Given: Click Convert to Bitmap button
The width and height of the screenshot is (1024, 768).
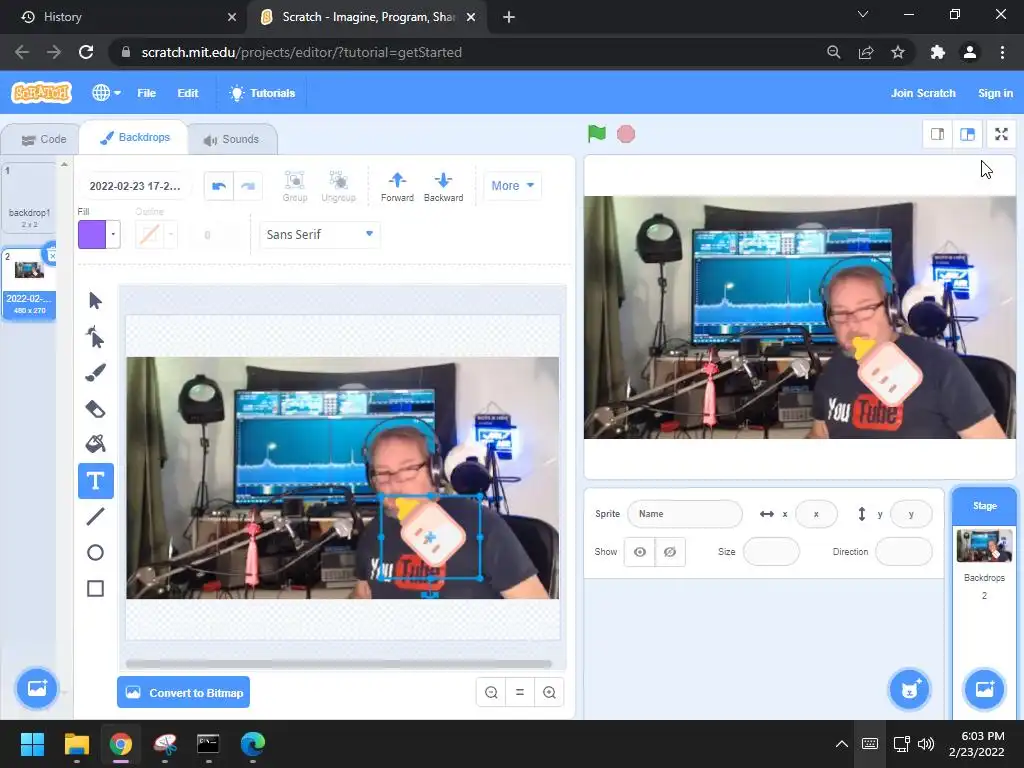Looking at the screenshot, I should pyautogui.click(x=184, y=692).
